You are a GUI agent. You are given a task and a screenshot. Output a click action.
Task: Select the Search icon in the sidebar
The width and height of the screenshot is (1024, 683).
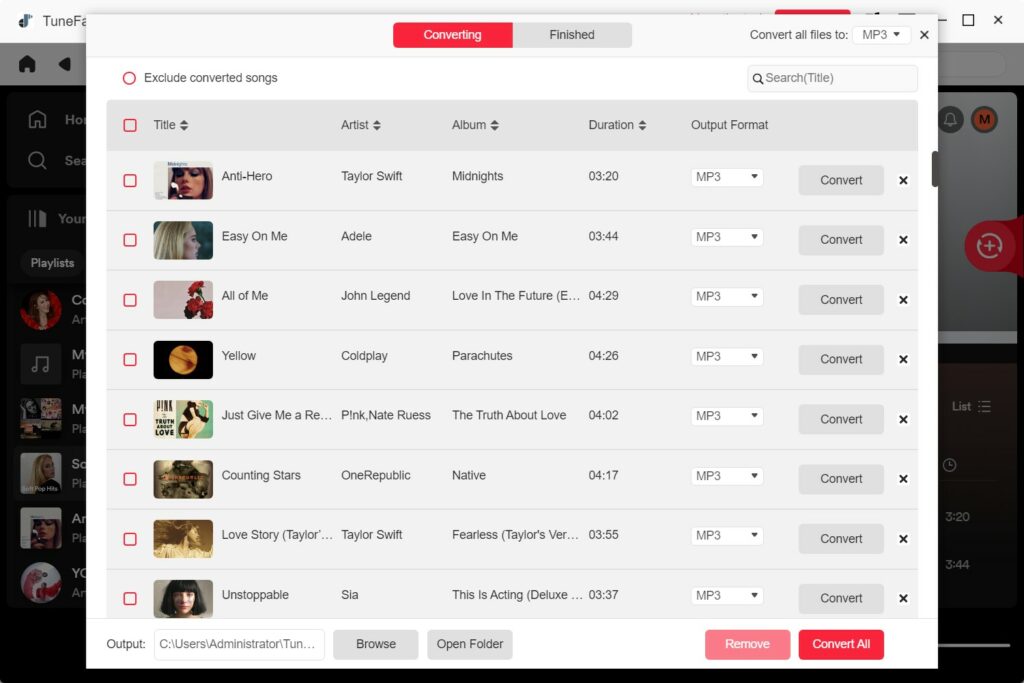(38, 160)
